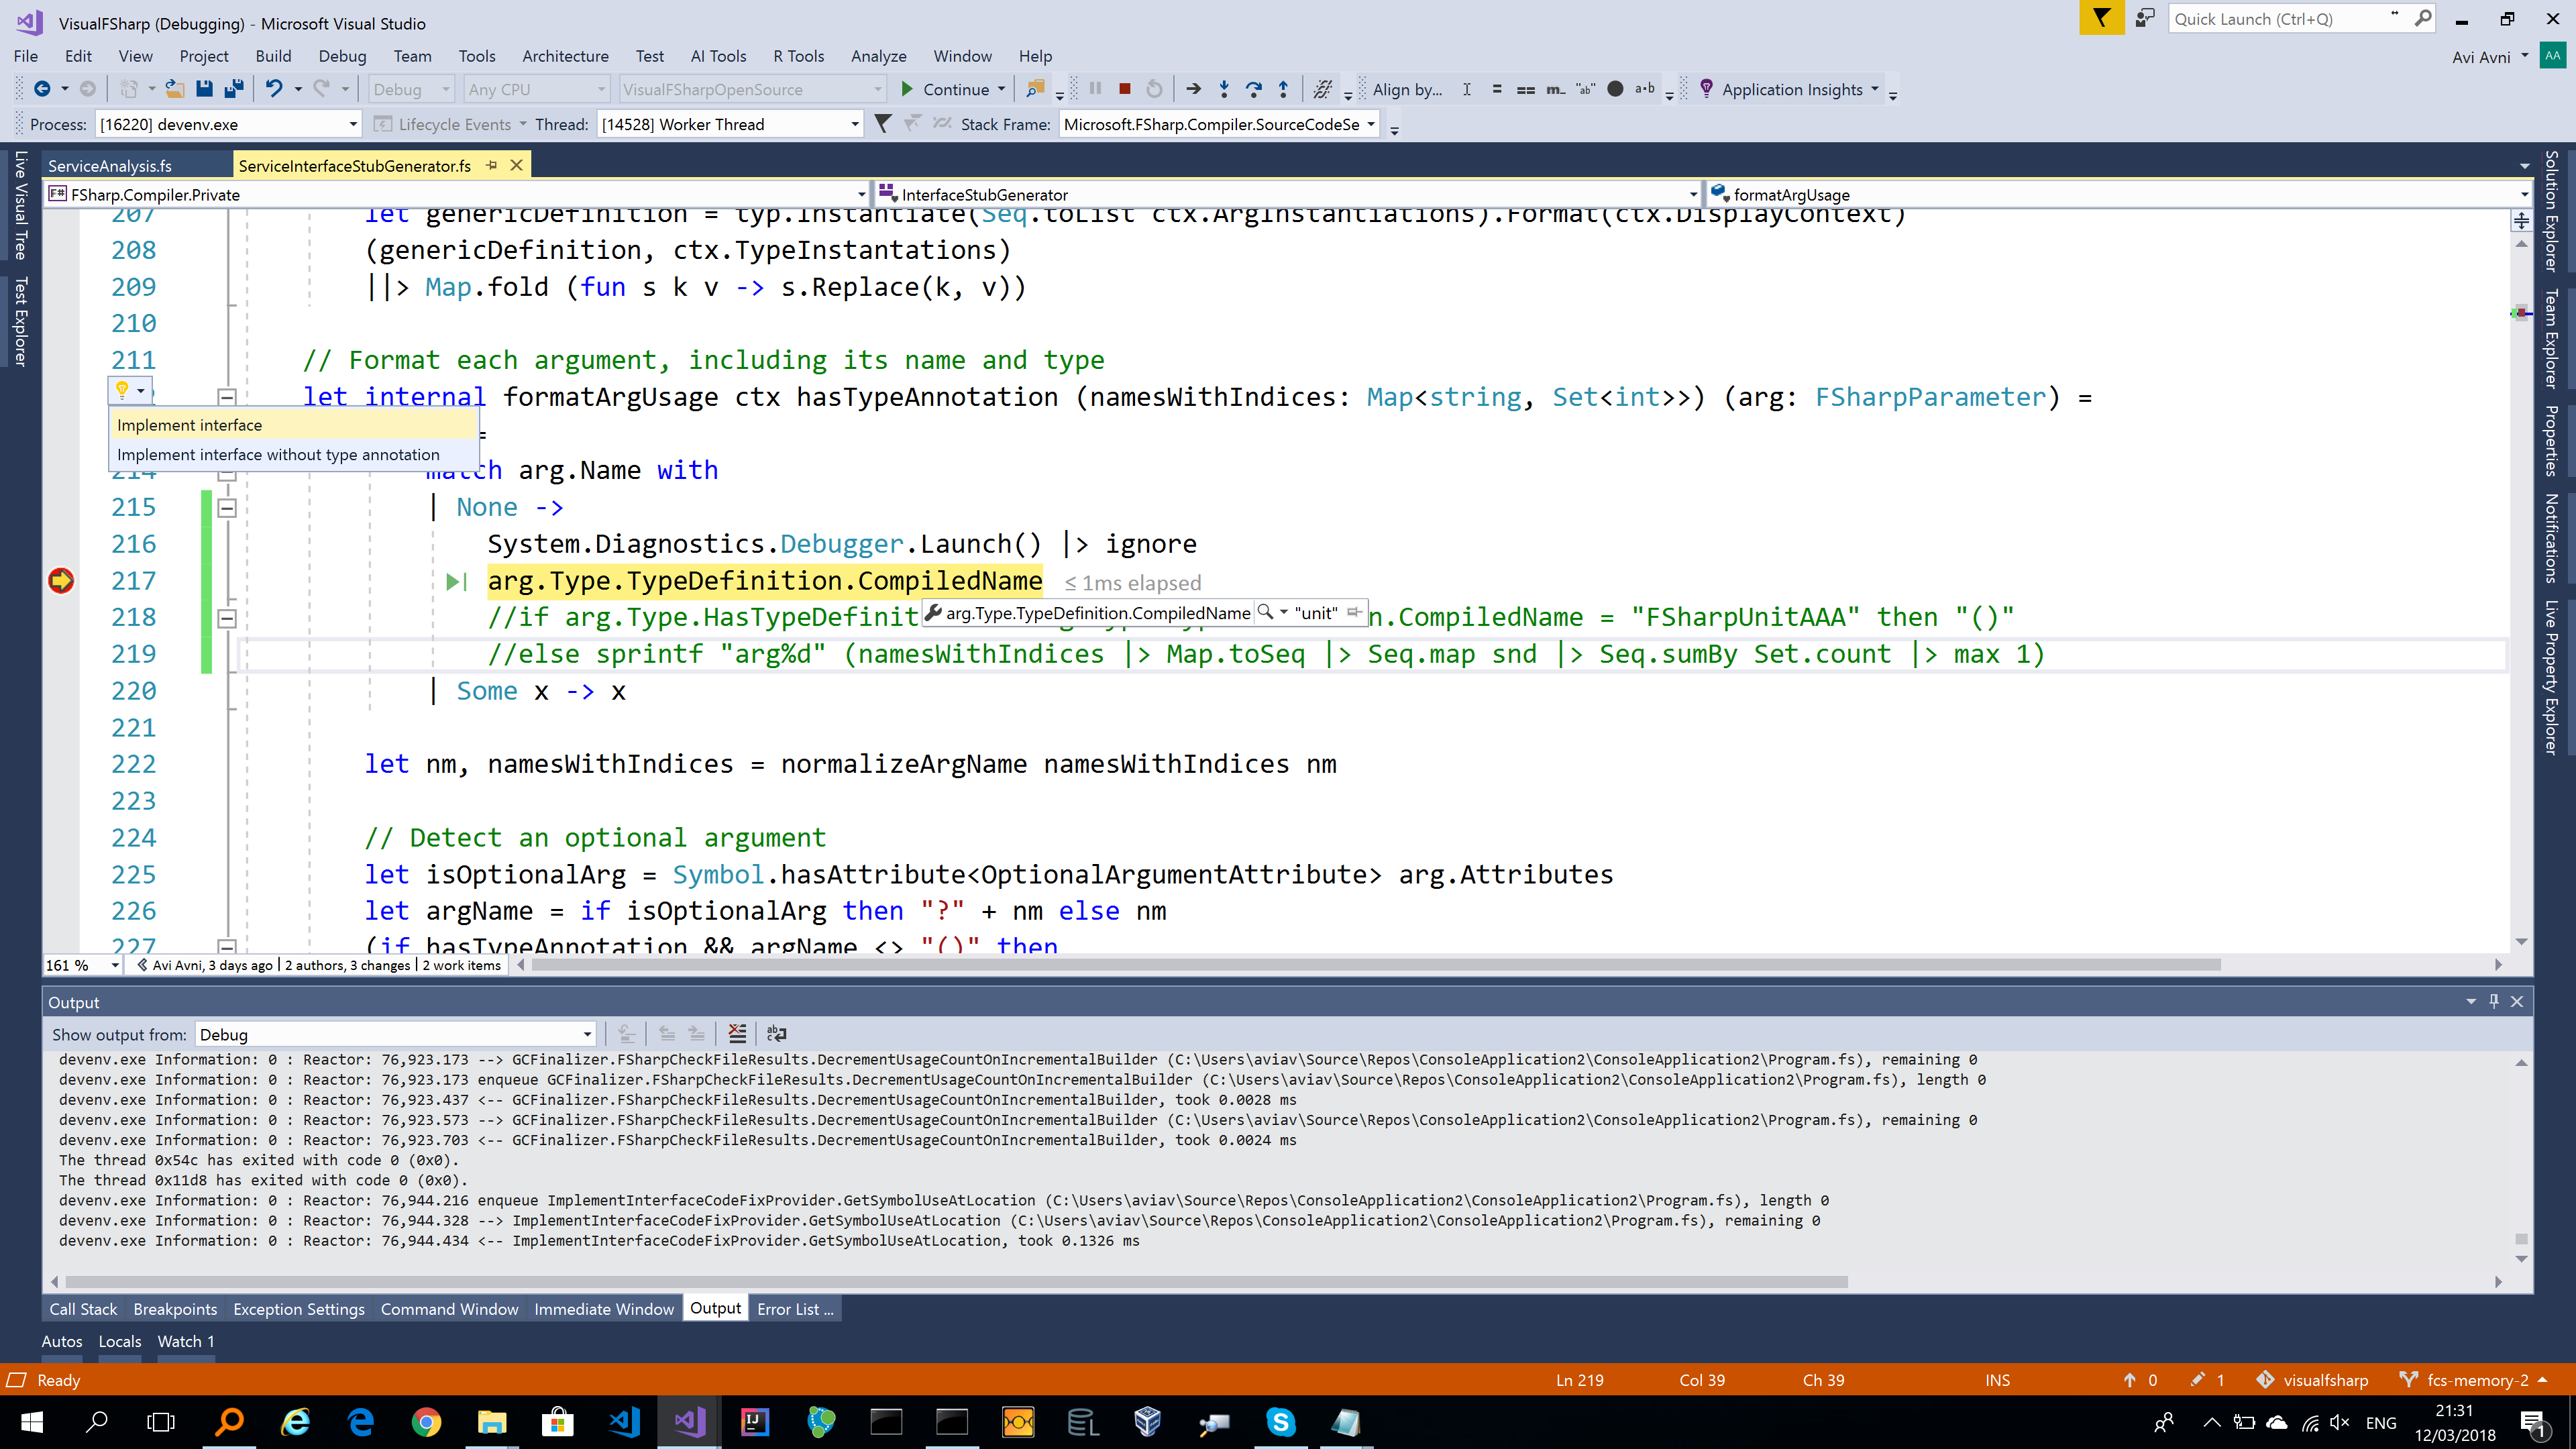Click the Save All toolbar icon

pos(234,89)
